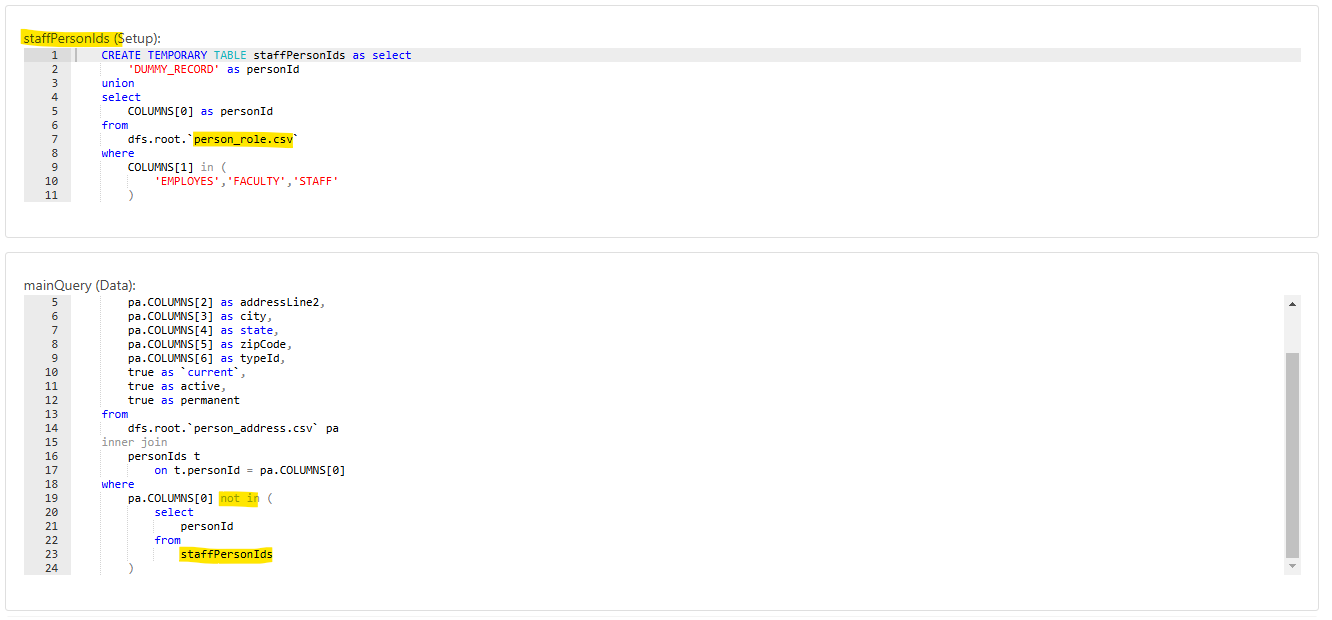This screenshot has width=1332, height=620.
Task: Click 'true as permanent' line
Action: pyautogui.click(x=184, y=400)
